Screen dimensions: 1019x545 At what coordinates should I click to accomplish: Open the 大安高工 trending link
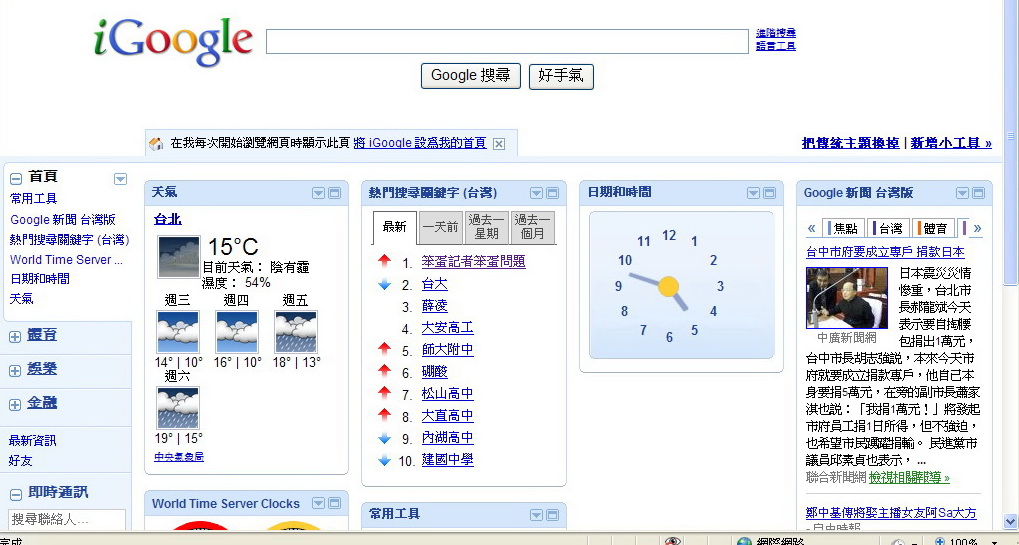(x=447, y=327)
